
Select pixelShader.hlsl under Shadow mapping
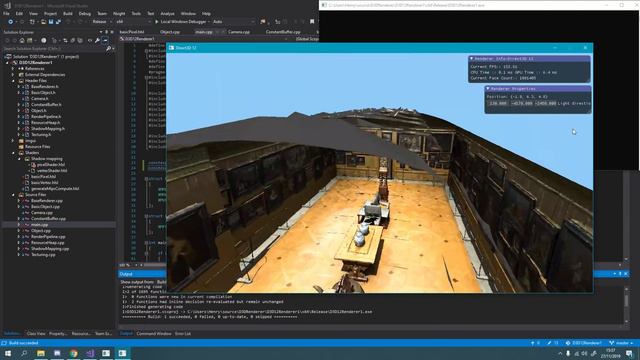[51, 164]
